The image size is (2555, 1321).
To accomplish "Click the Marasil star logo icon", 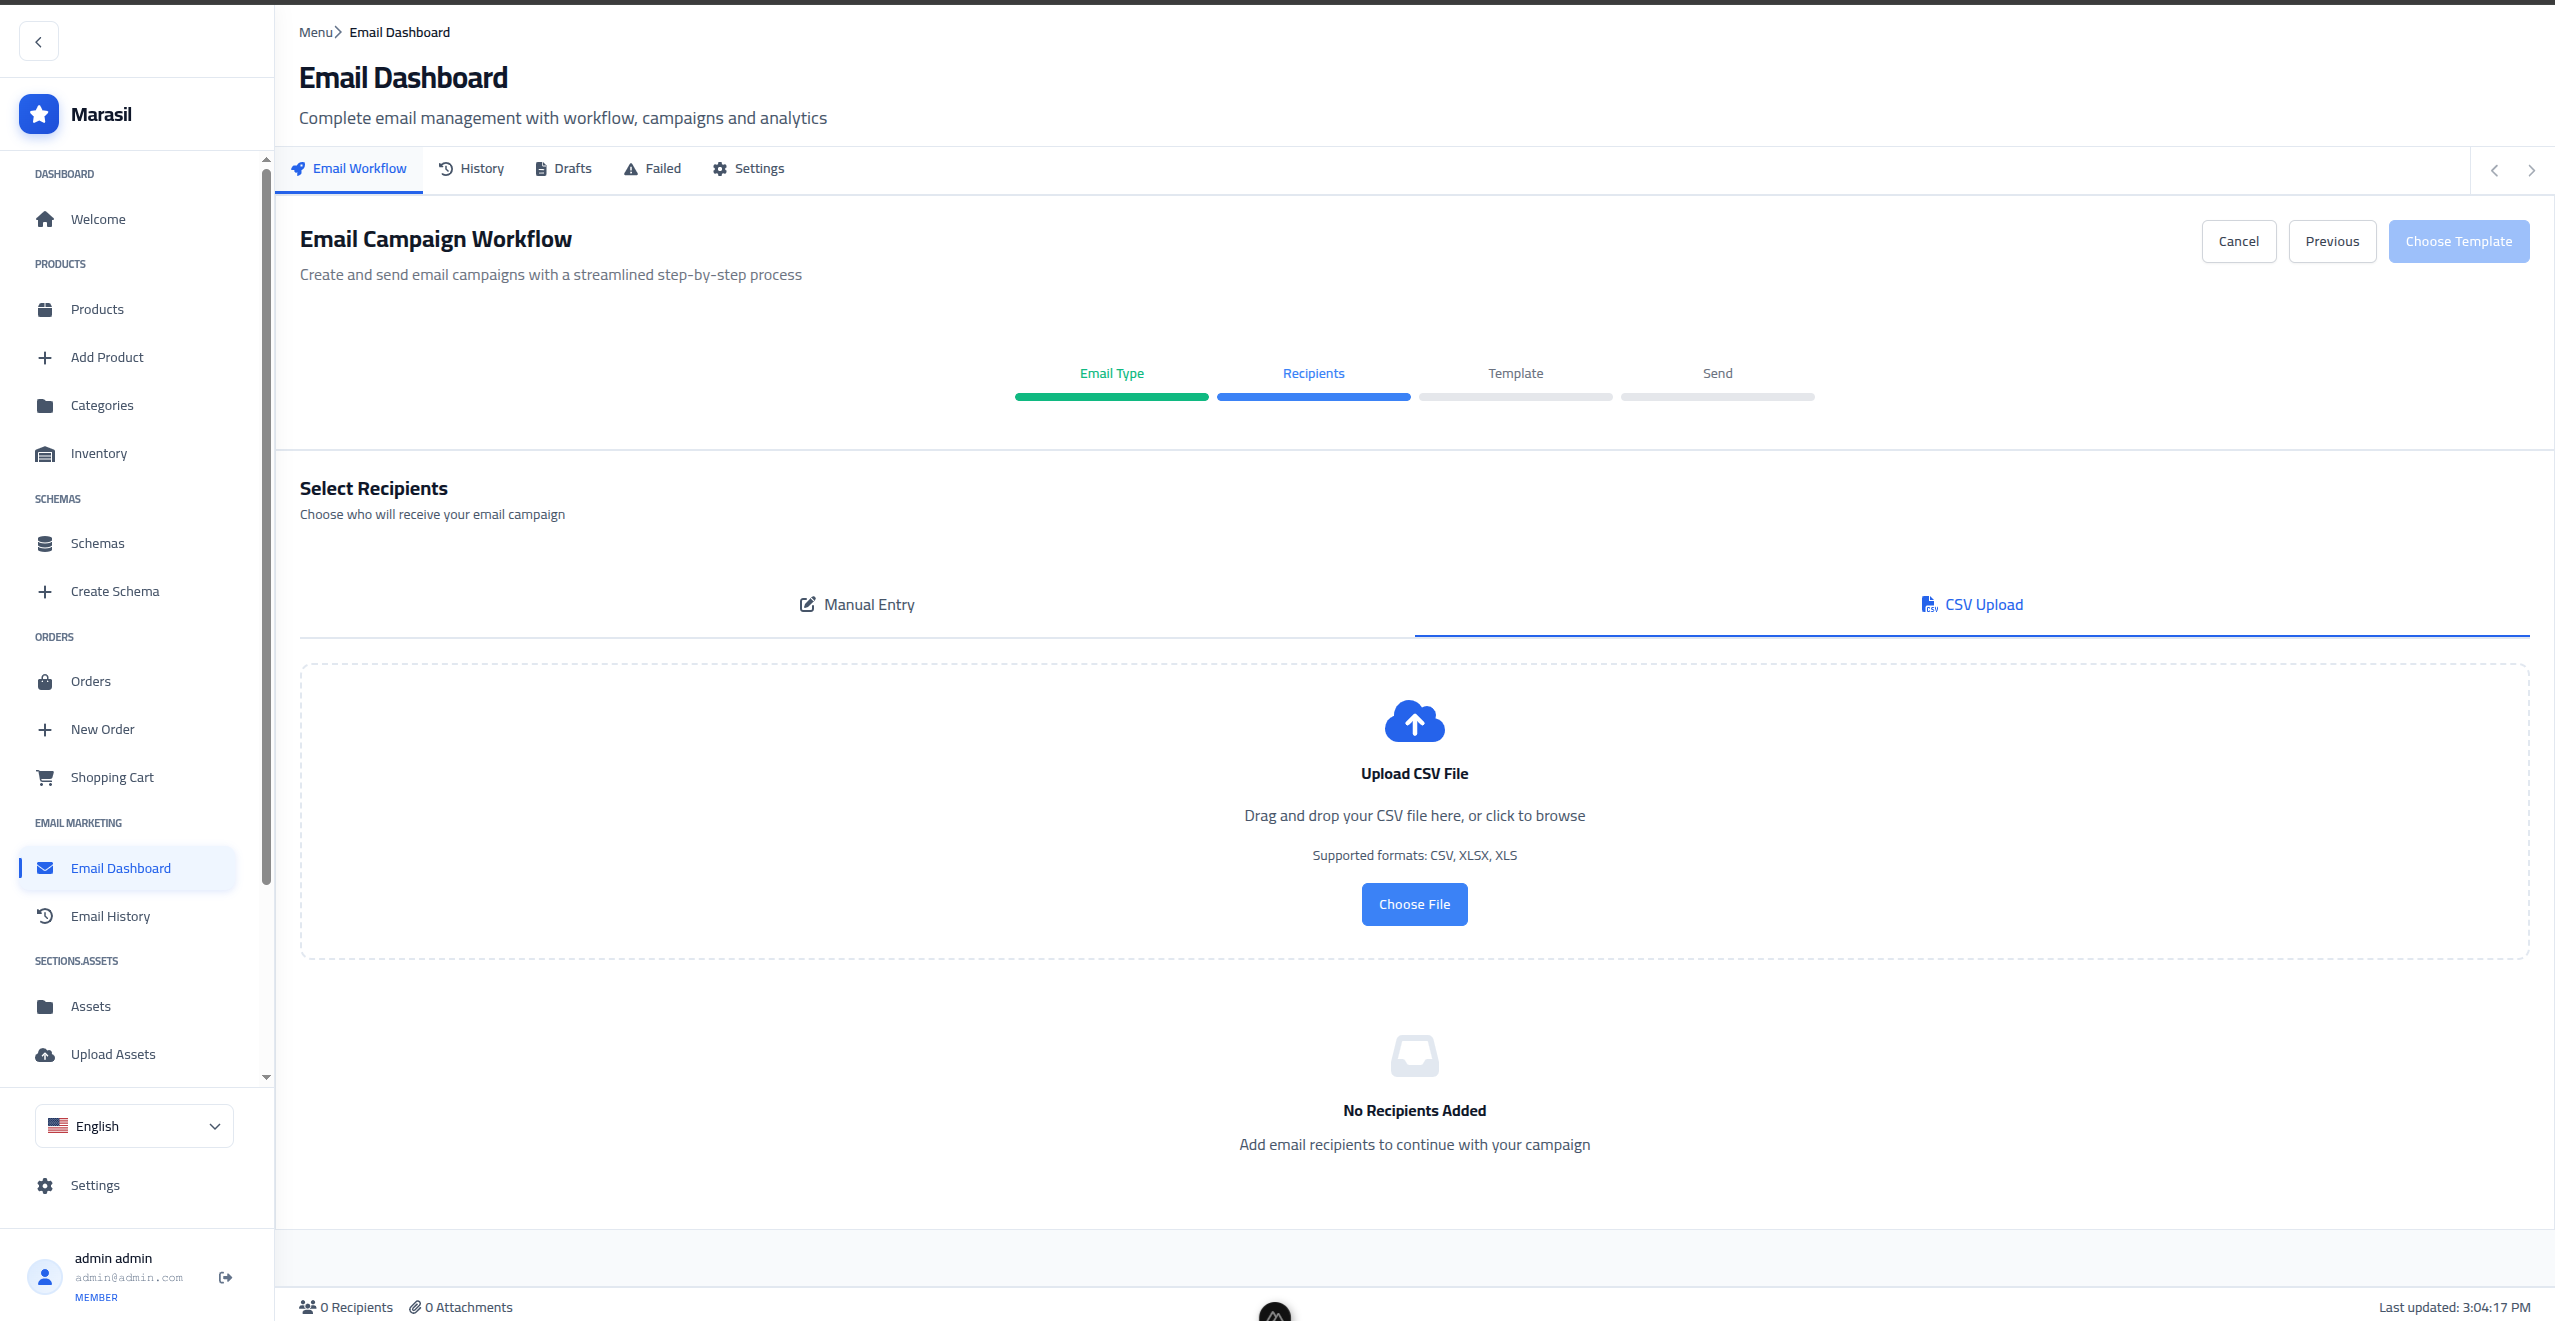I will tap(39, 115).
